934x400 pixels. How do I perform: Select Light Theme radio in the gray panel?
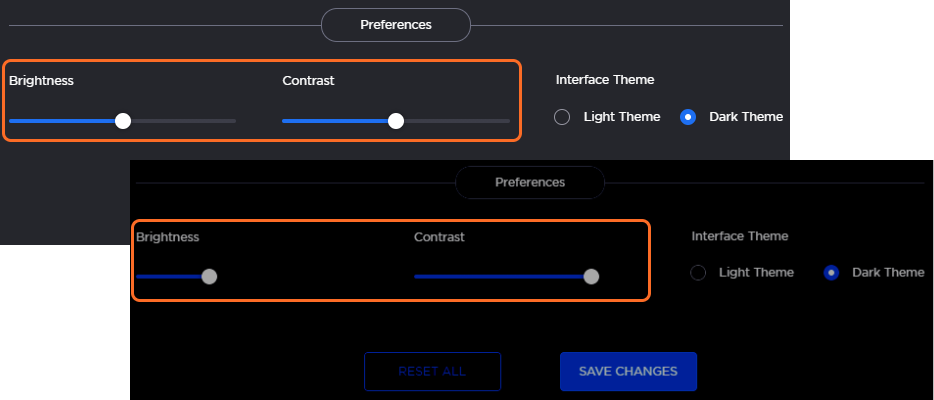pos(563,117)
